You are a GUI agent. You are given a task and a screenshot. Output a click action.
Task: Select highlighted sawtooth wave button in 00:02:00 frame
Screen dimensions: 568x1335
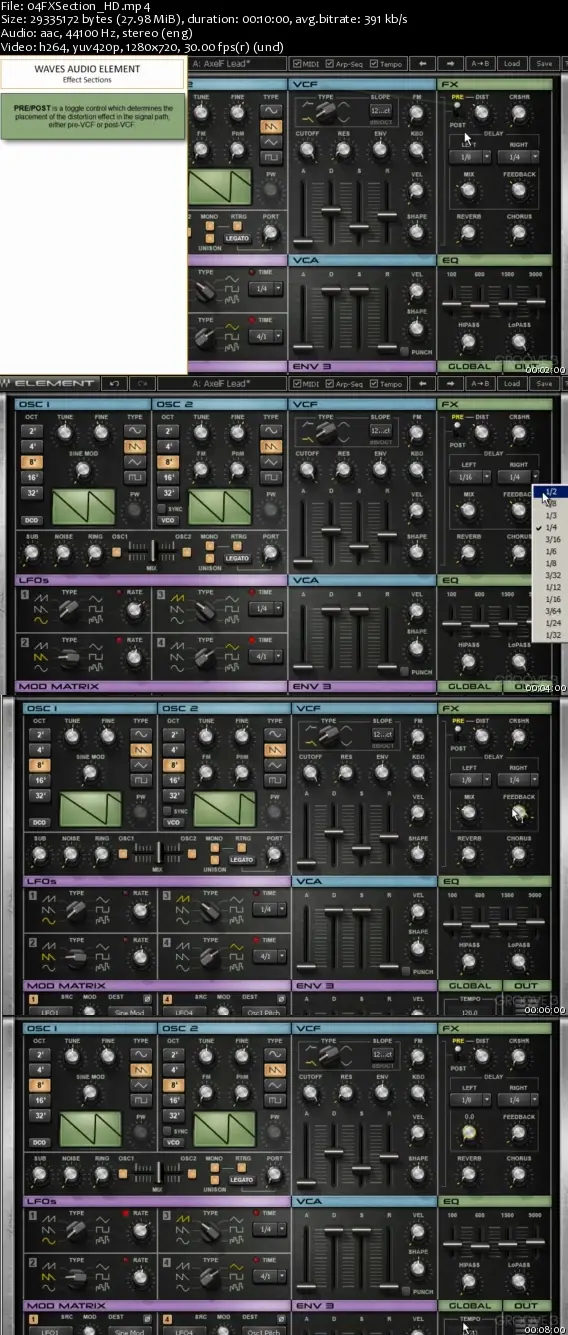271,127
